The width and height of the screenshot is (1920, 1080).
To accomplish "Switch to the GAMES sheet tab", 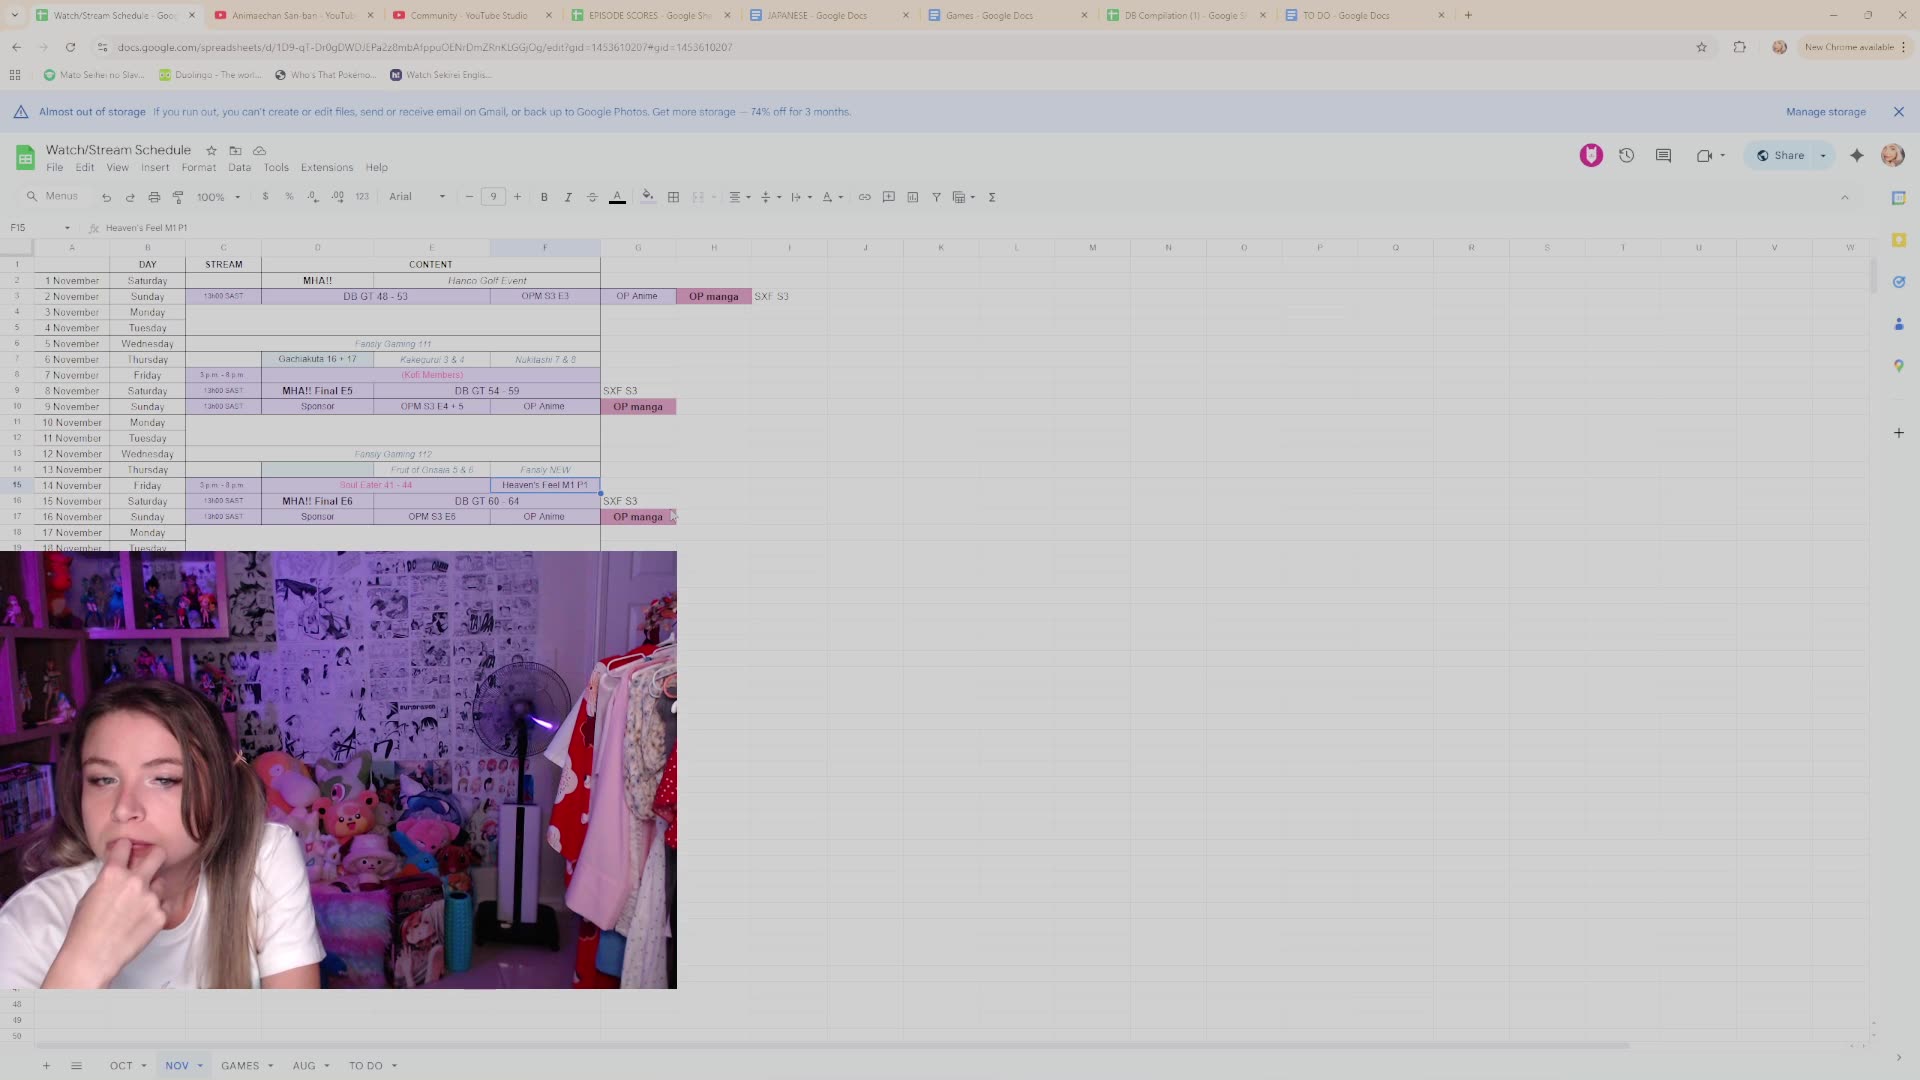I will [240, 1065].
